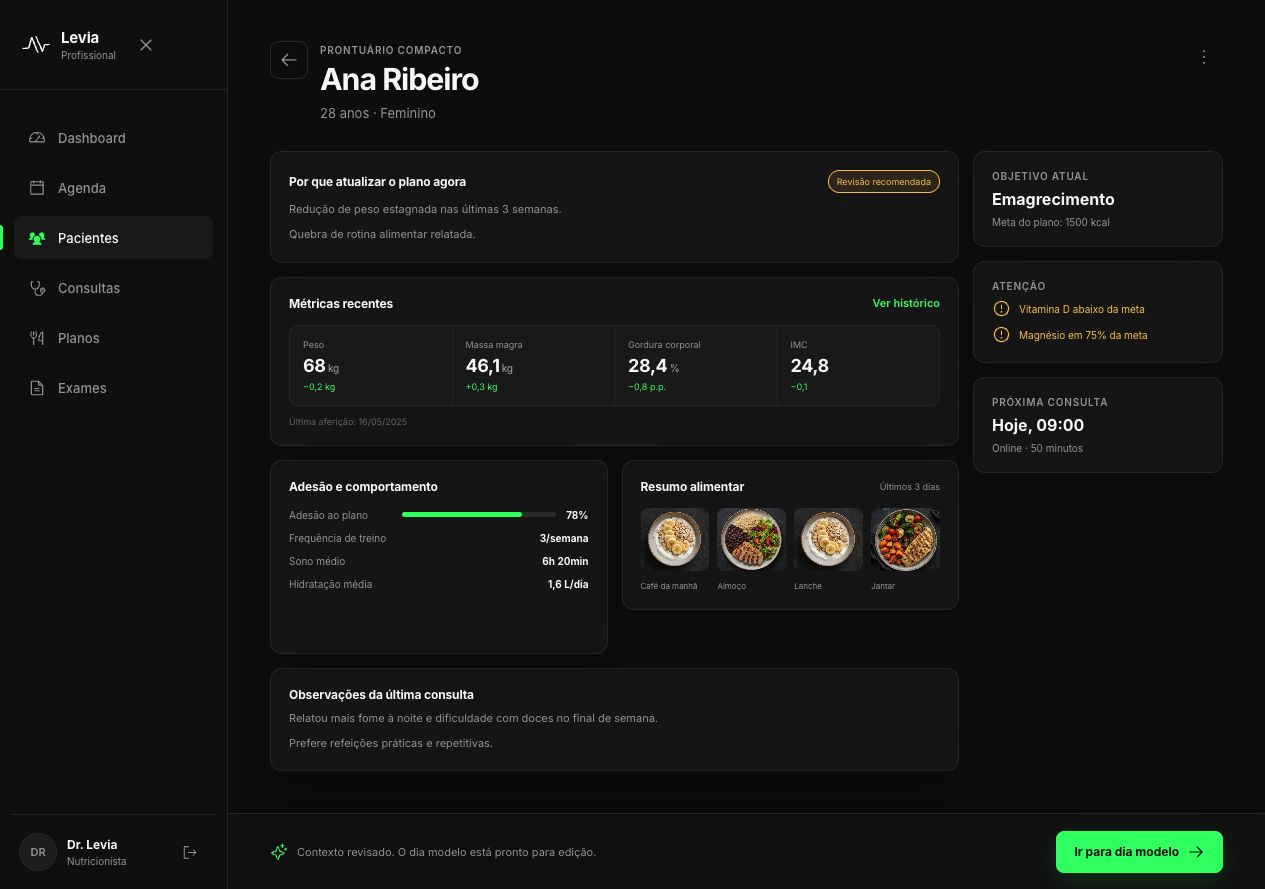This screenshot has width=1265, height=889.
Task: Open Planos in the sidebar
Action: click(113, 338)
